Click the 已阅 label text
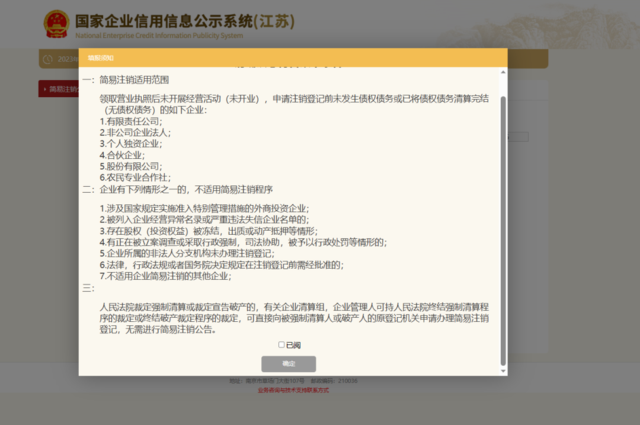This screenshot has width=640, height=425. pyautogui.click(x=292, y=345)
